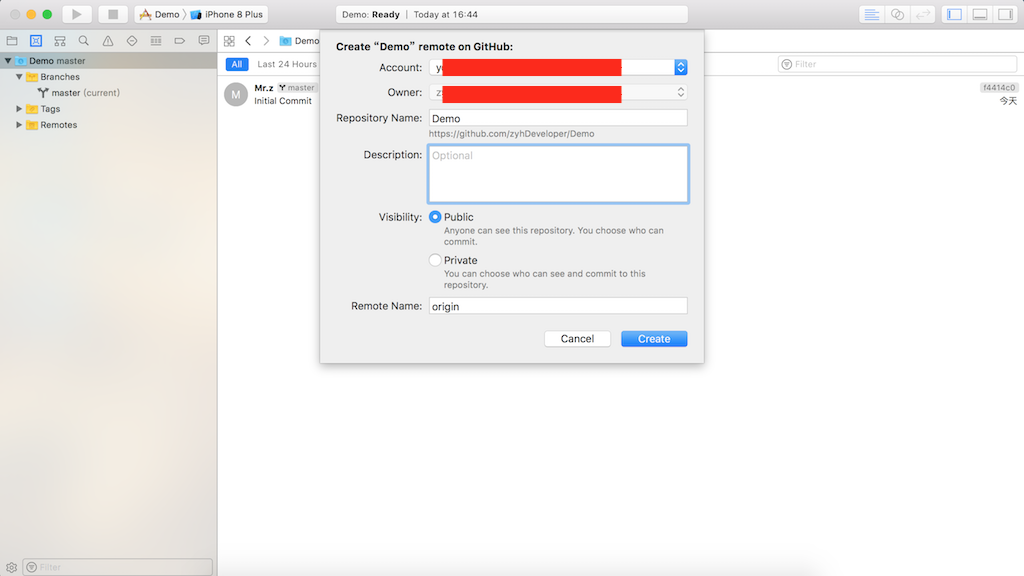Collapse the Branches folder

click(x=19, y=76)
